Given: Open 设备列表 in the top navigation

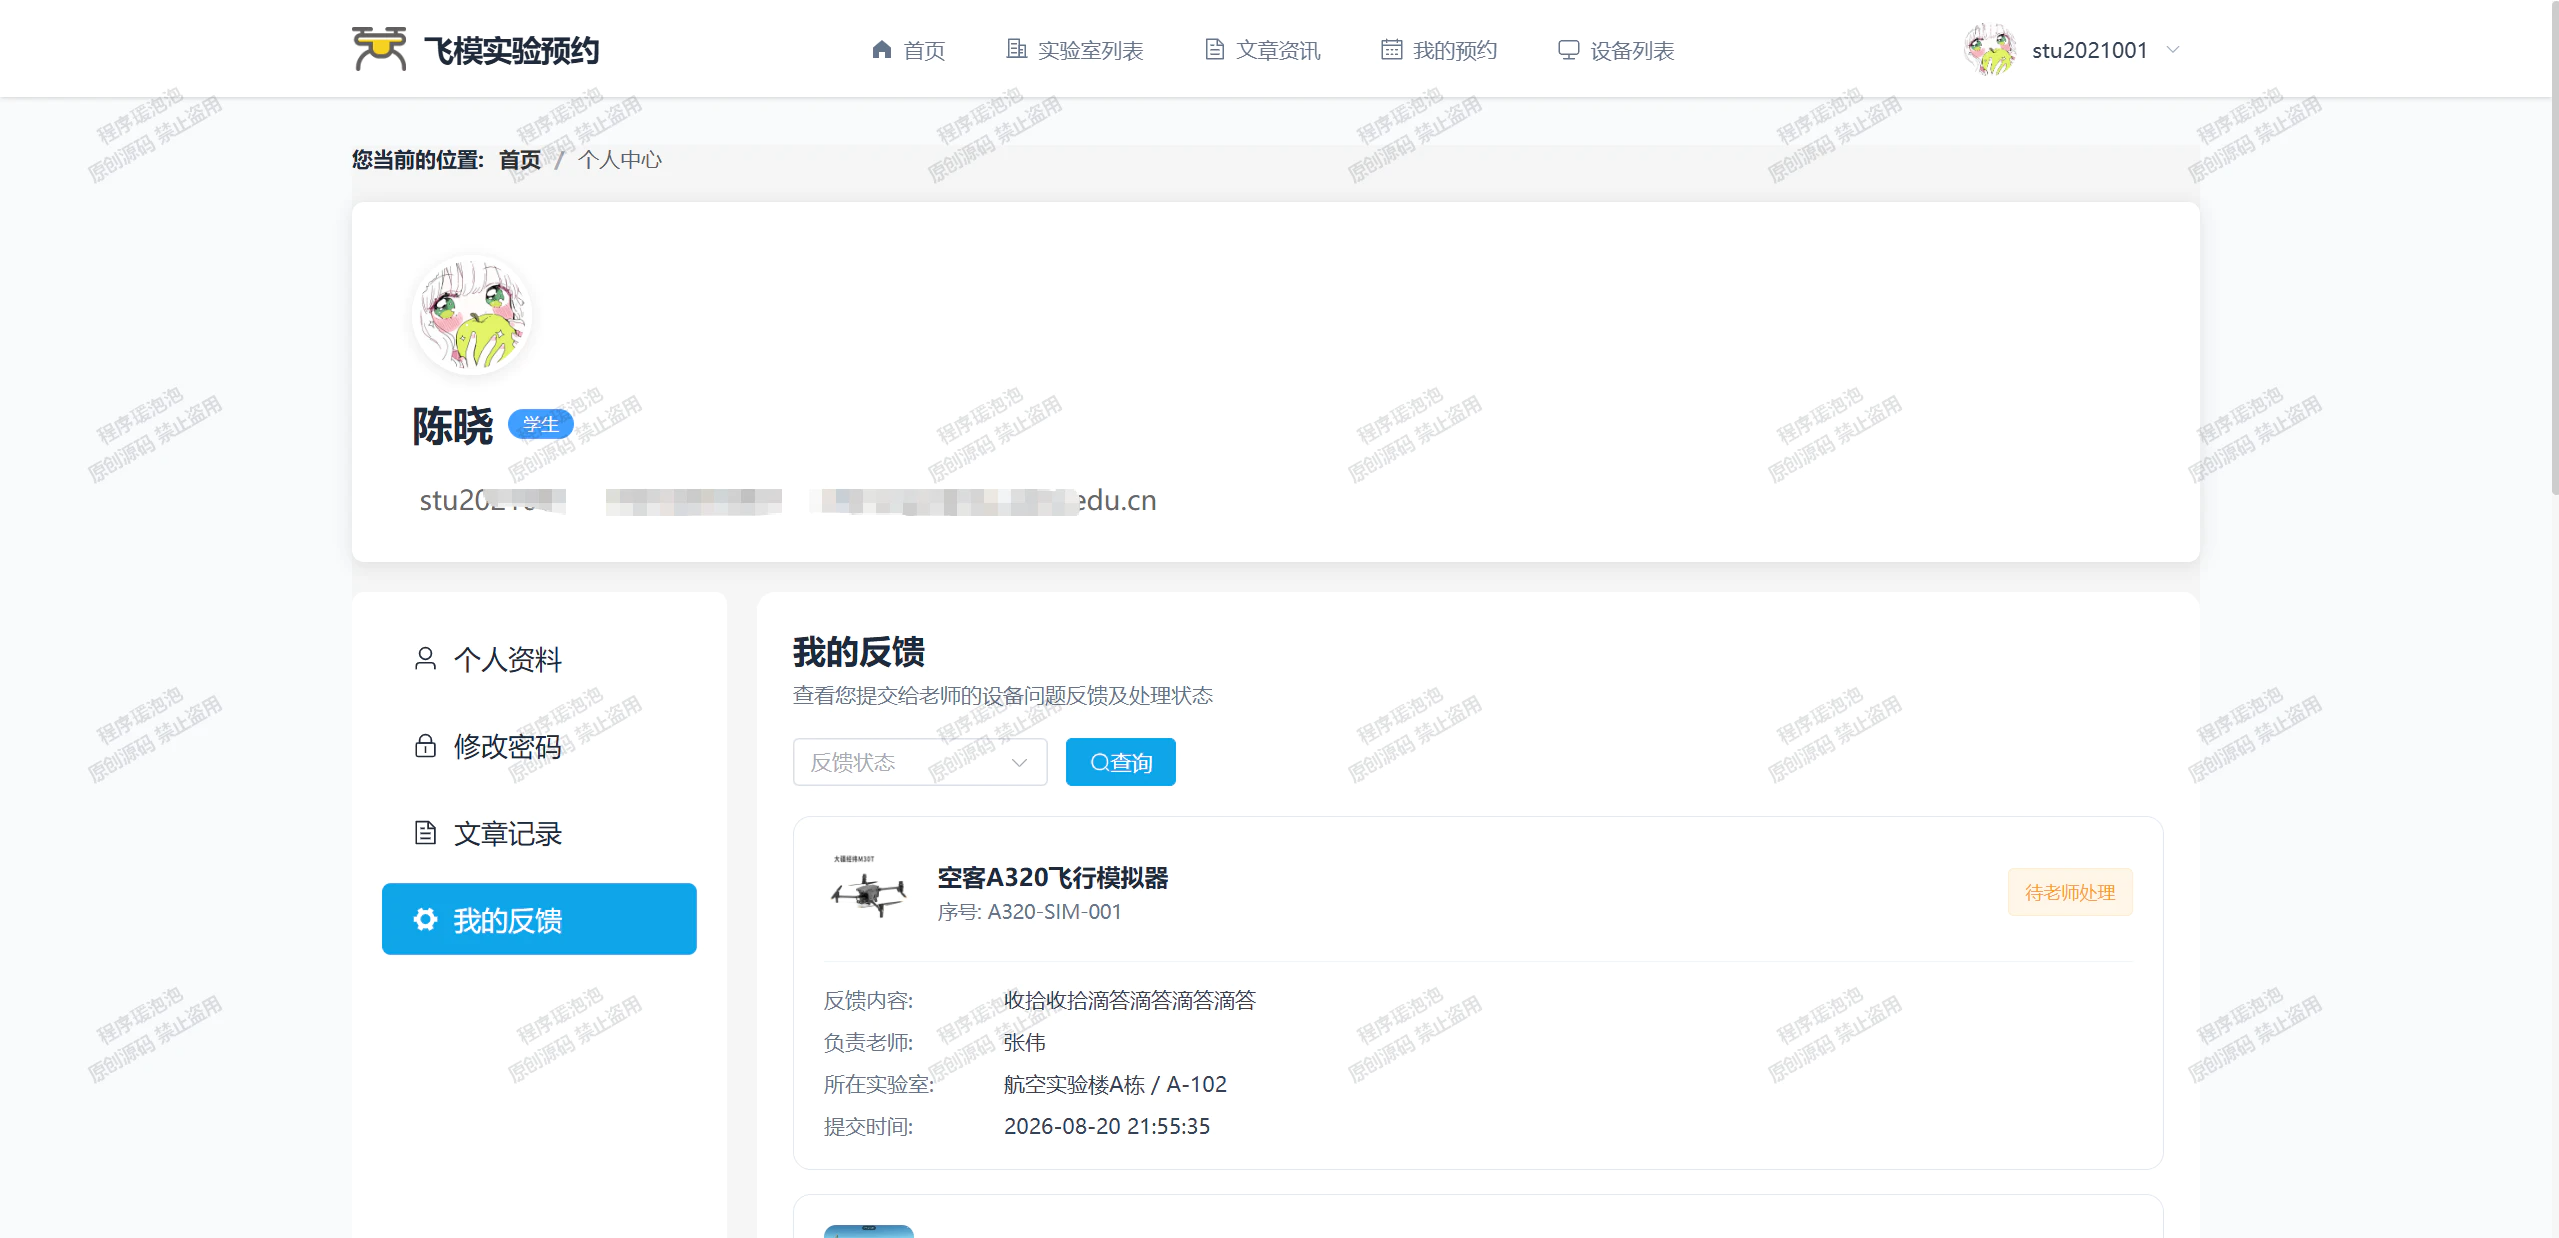Looking at the screenshot, I should 1616,50.
